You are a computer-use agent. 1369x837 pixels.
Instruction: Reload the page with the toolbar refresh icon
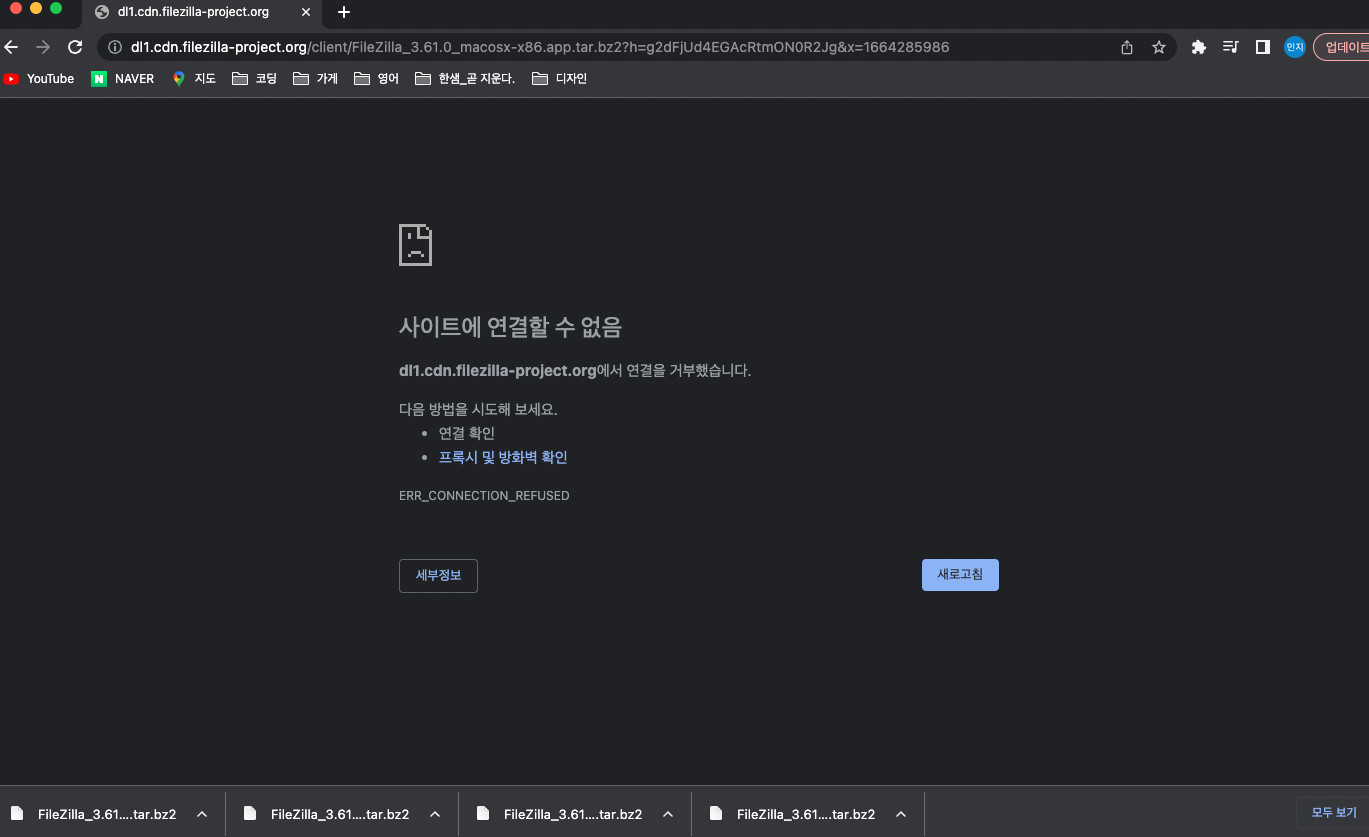click(74, 47)
